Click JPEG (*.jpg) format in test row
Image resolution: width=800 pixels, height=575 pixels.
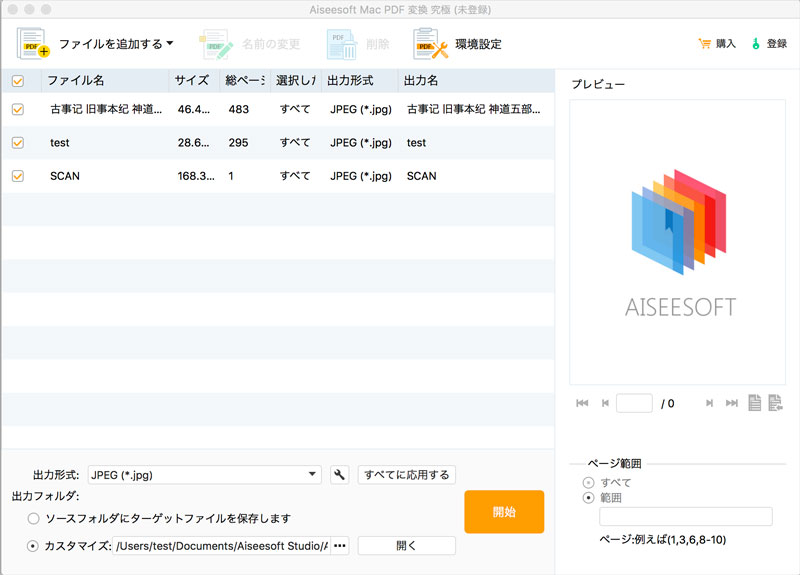tap(361, 143)
